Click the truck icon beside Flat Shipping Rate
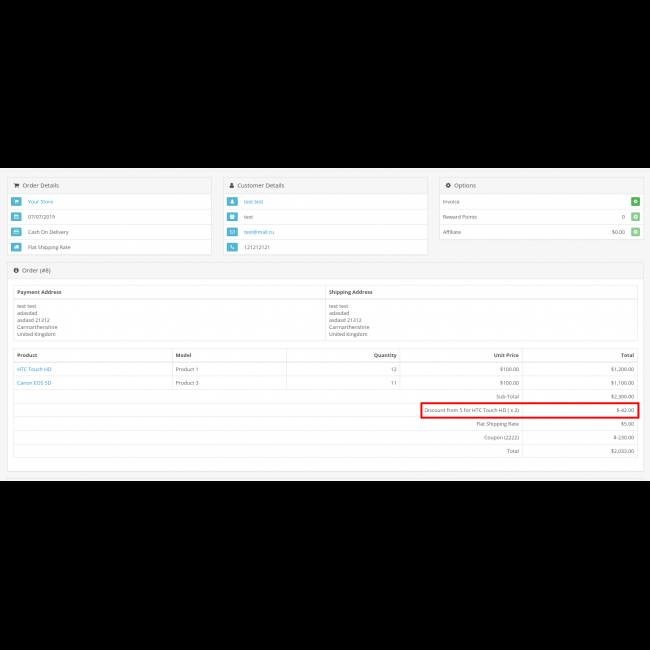 (16, 247)
